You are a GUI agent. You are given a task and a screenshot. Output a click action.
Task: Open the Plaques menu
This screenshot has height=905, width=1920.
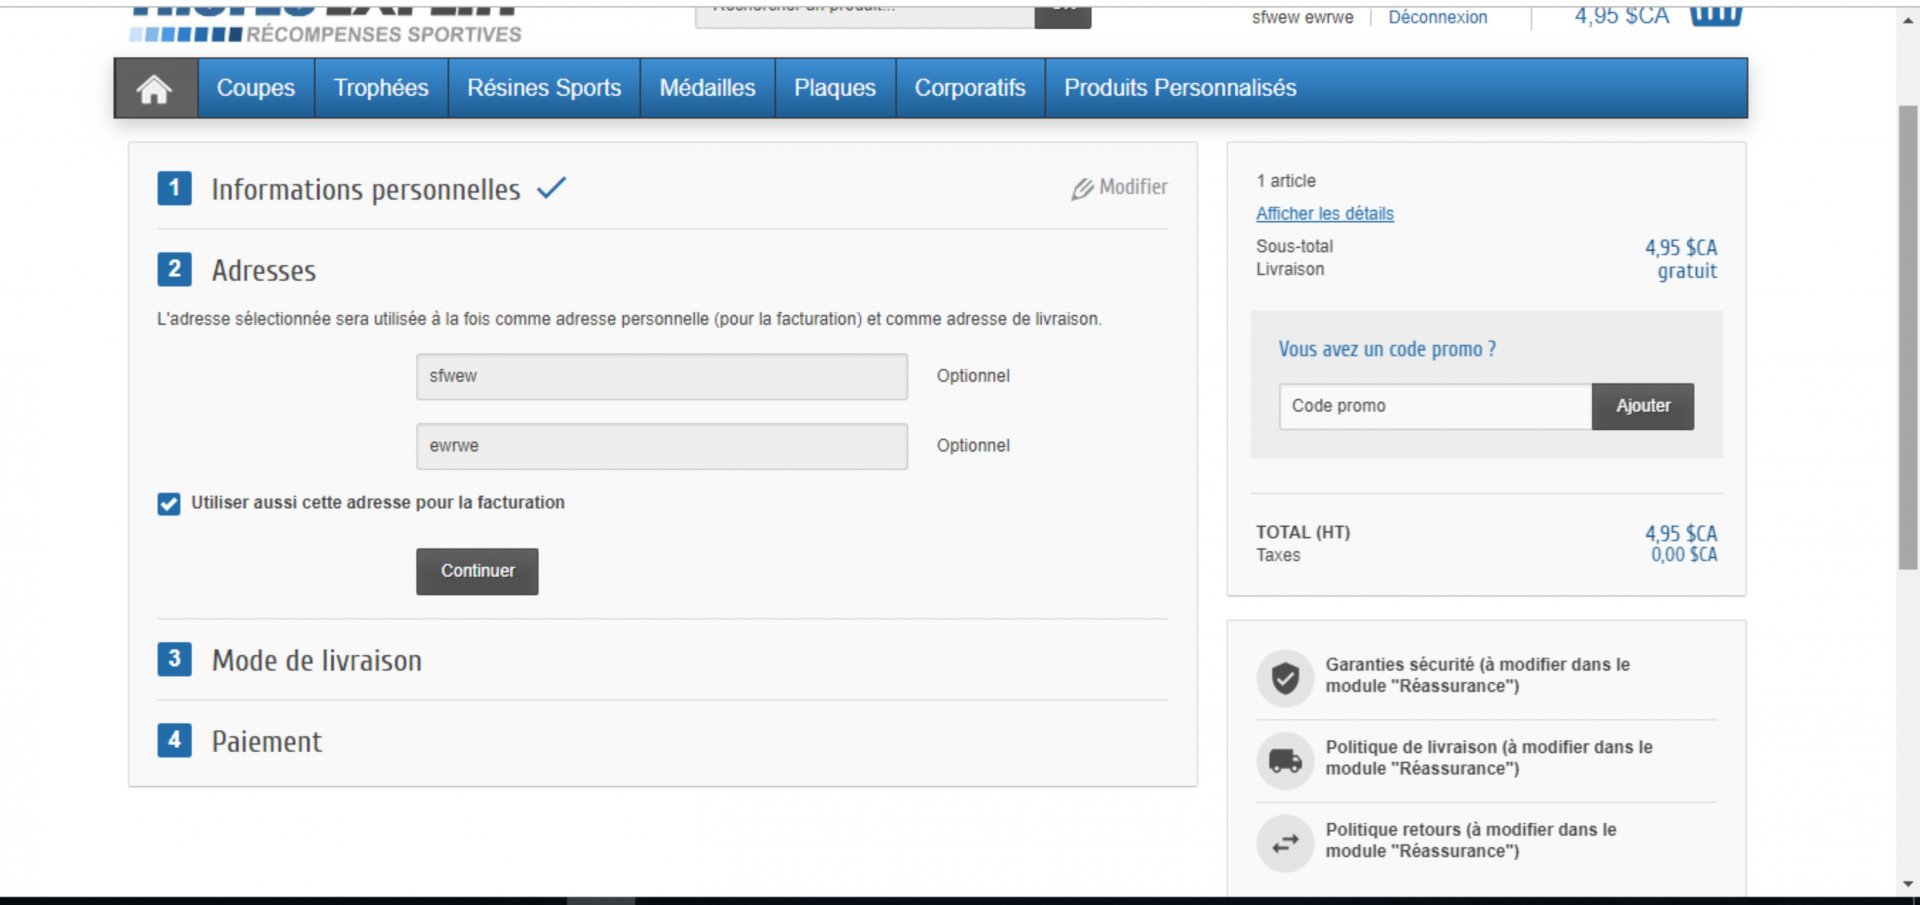point(835,88)
